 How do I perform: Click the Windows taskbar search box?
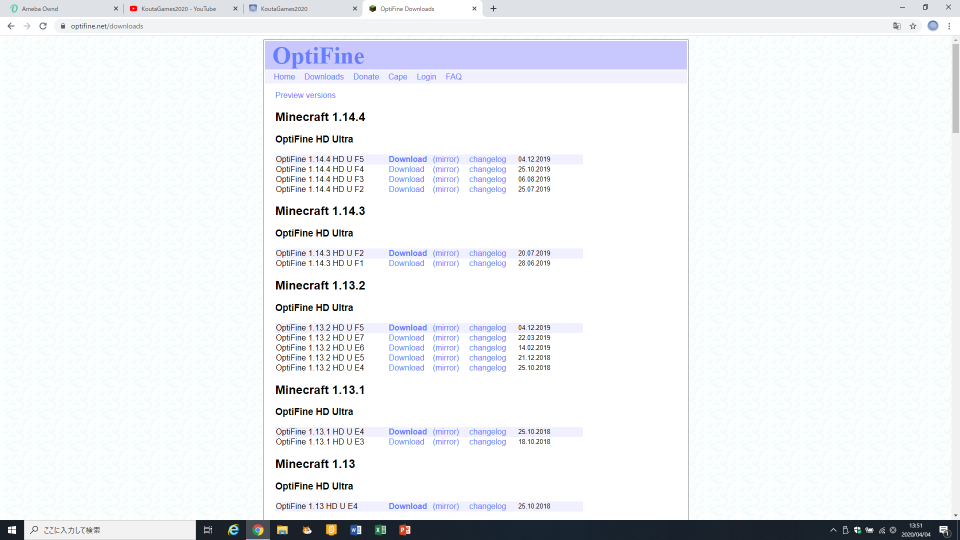(x=110, y=530)
